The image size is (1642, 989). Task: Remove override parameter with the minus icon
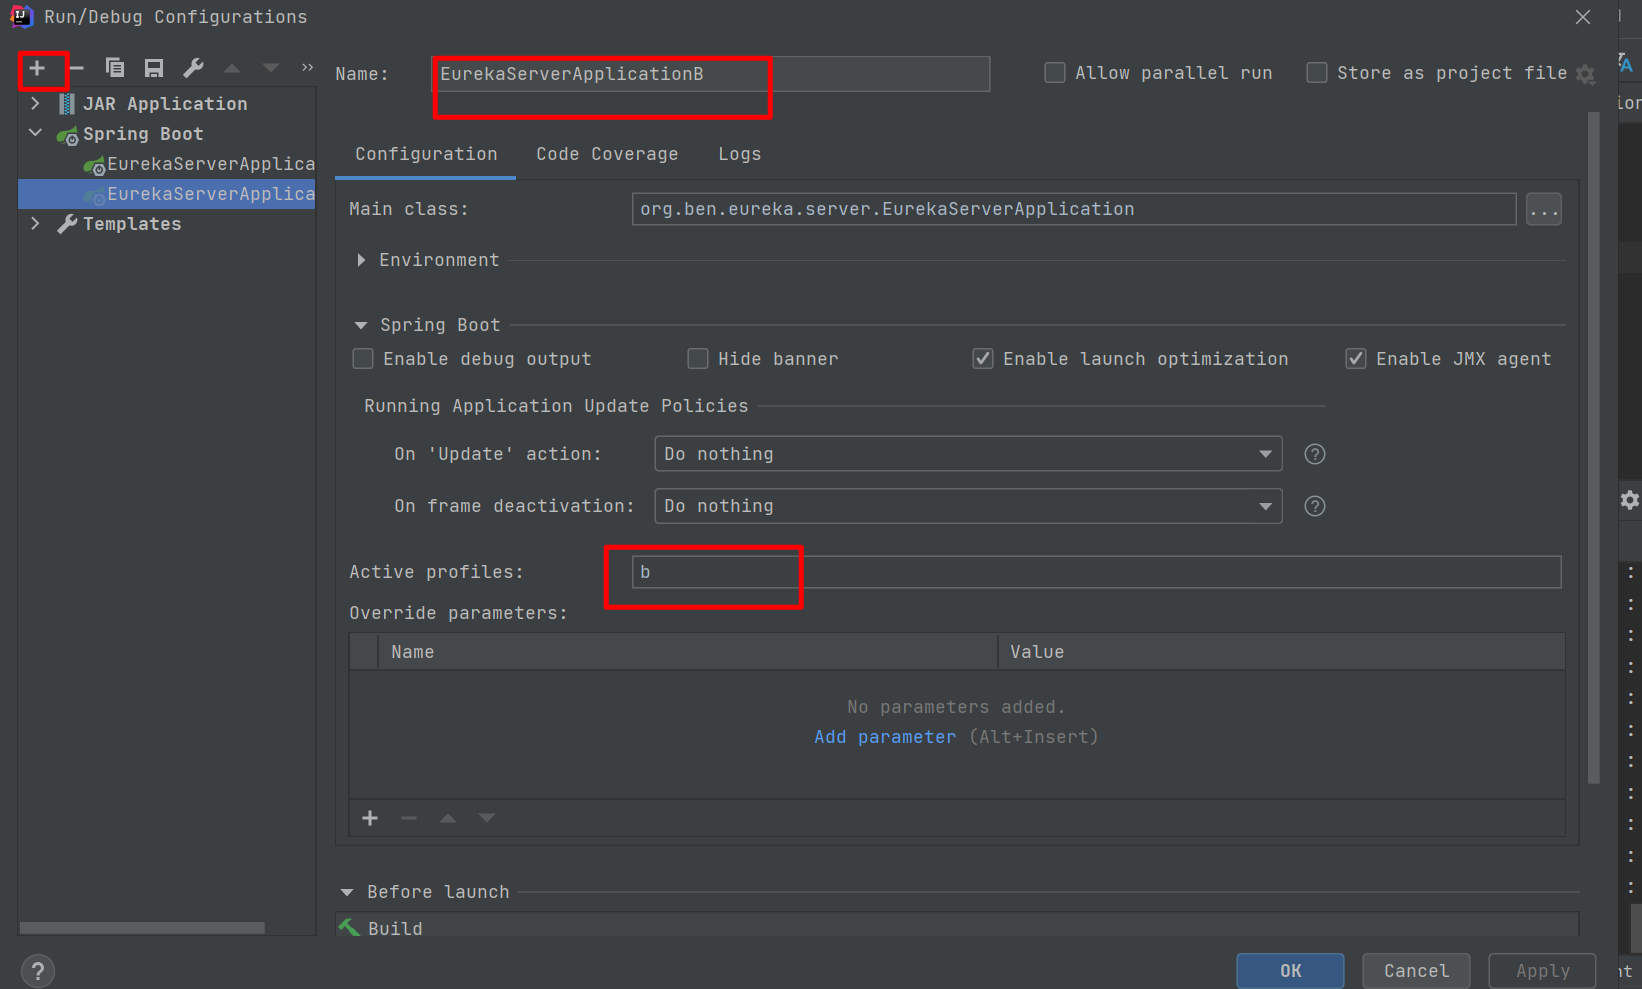click(x=409, y=818)
